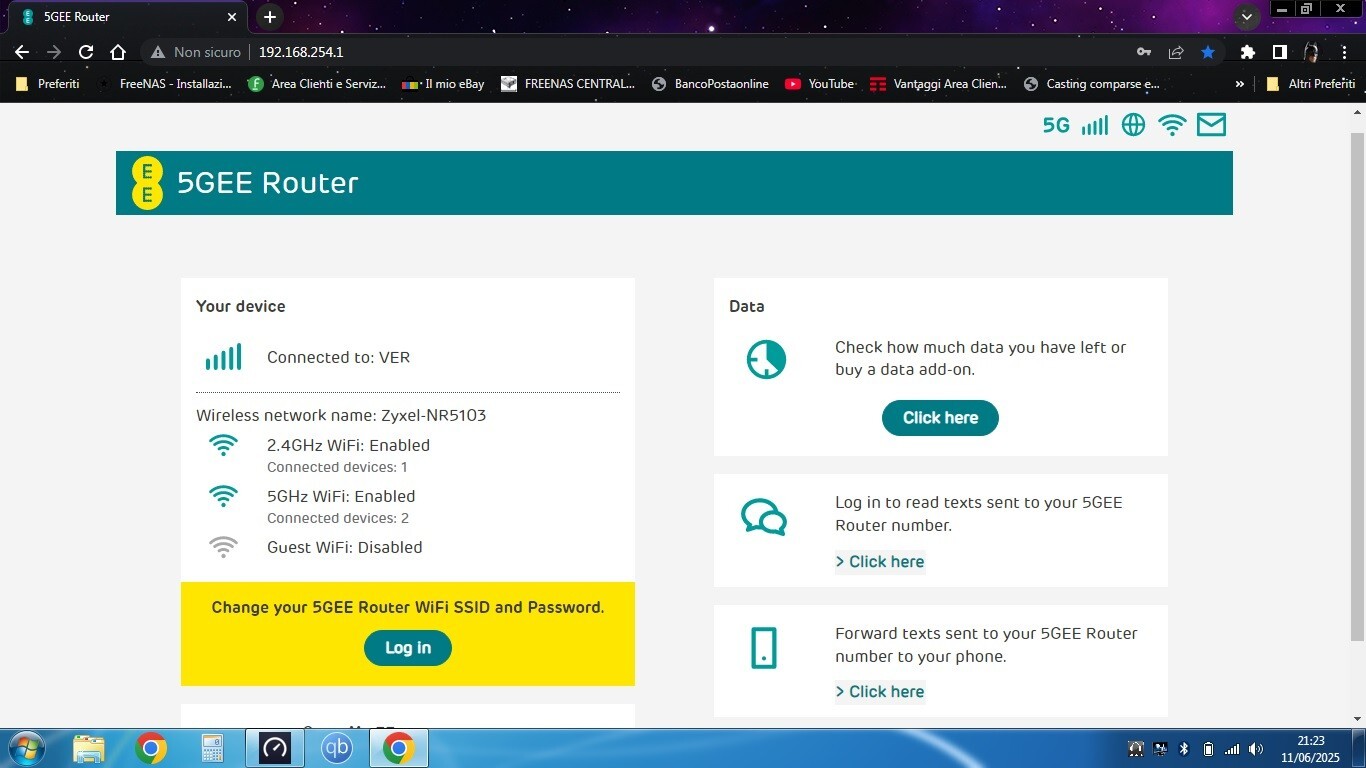The width and height of the screenshot is (1366, 768).
Task: Click the volume speaker tray icon
Action: click(x=1256, y=749)
